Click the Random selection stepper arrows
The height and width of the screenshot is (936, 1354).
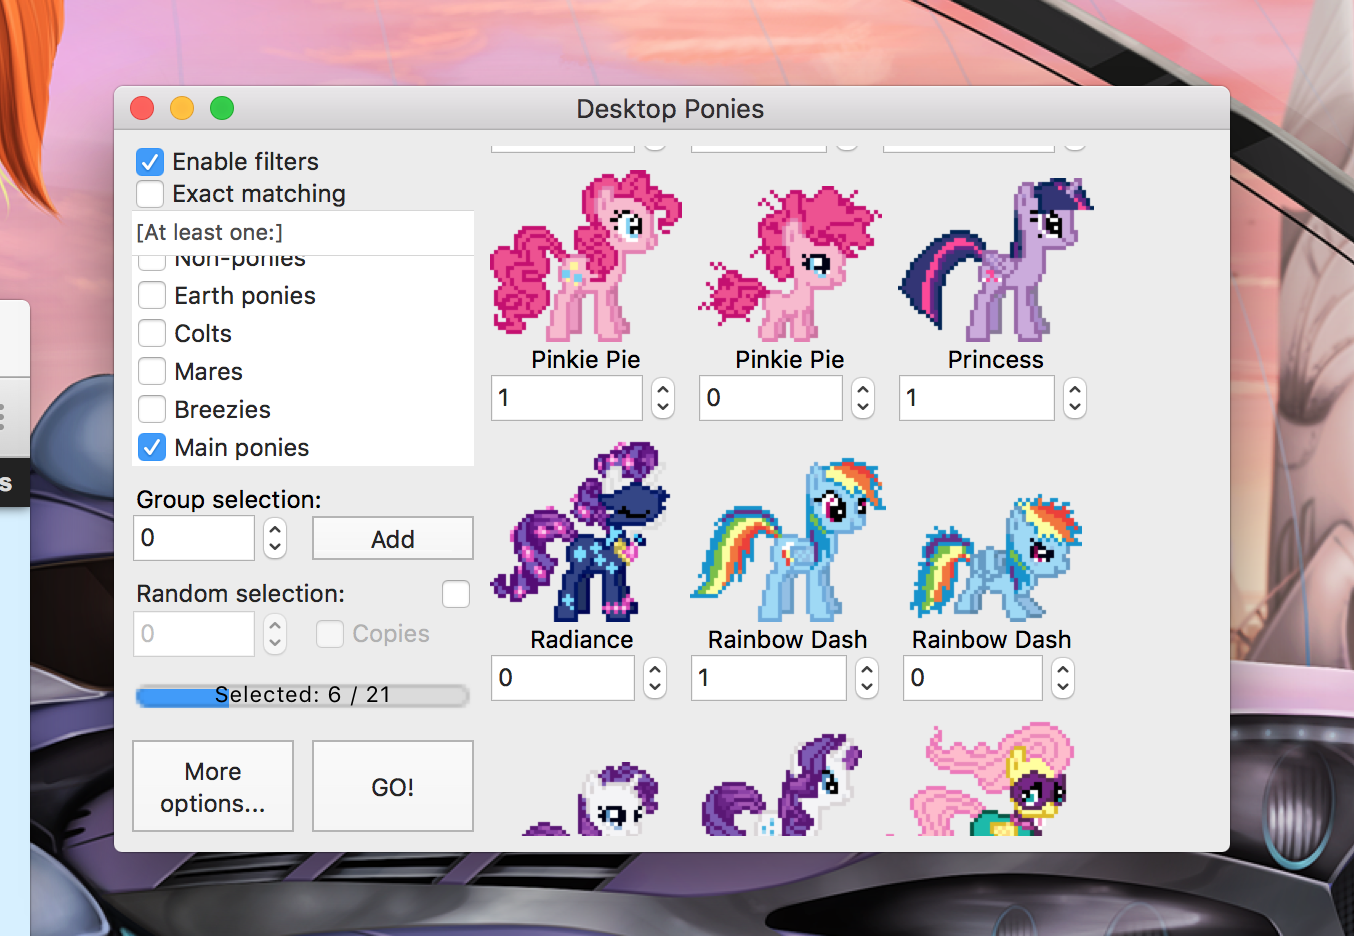tap(275, 634)
